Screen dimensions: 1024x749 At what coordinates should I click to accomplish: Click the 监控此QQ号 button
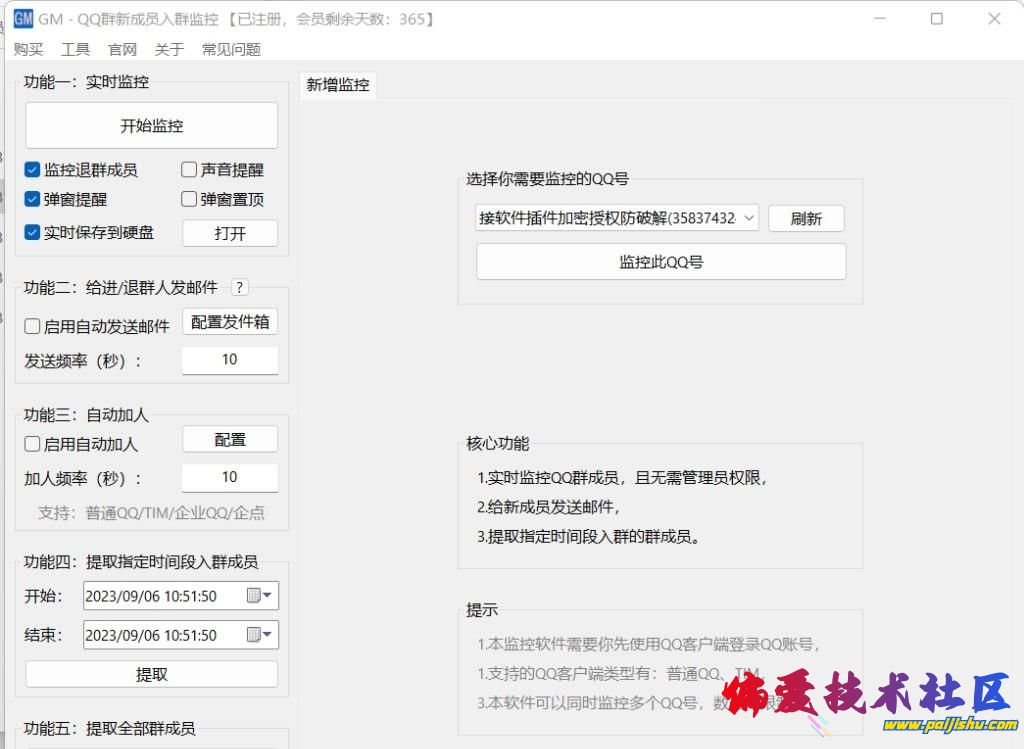[661, 262]
